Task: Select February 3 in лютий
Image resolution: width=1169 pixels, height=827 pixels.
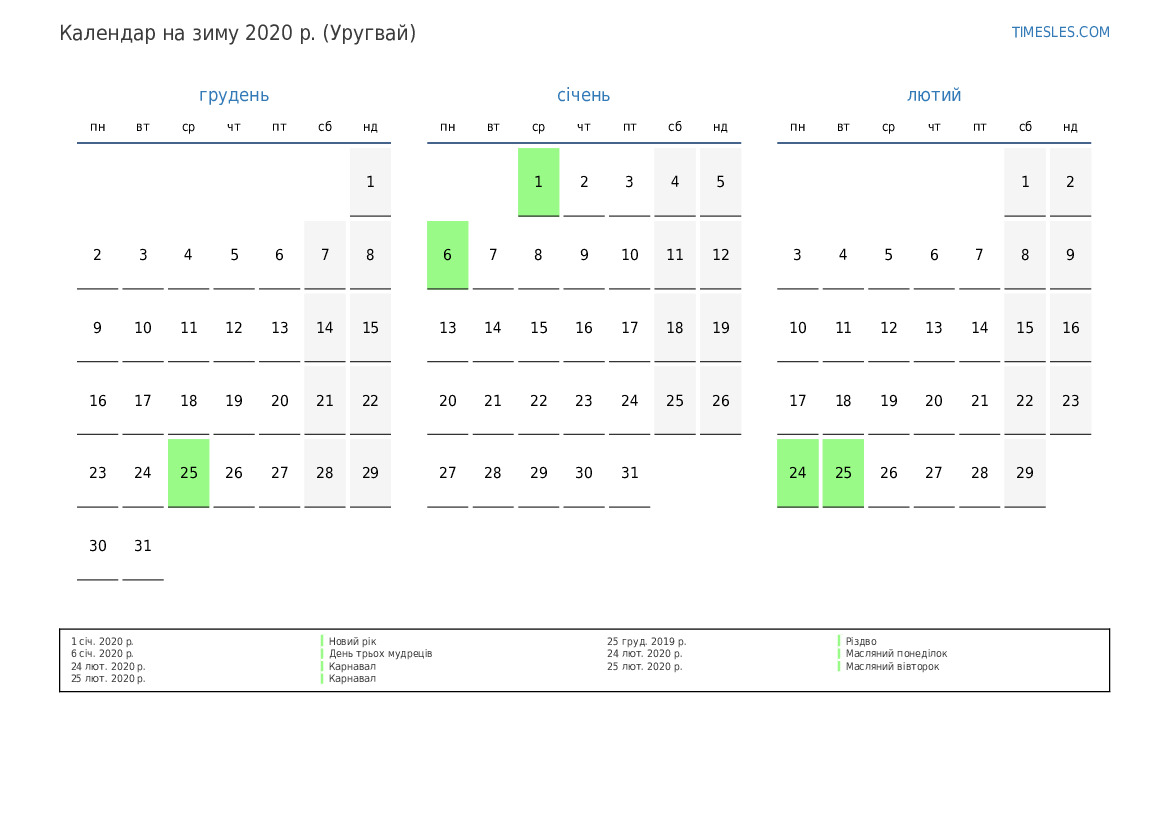Action: [x=798, y=255]
